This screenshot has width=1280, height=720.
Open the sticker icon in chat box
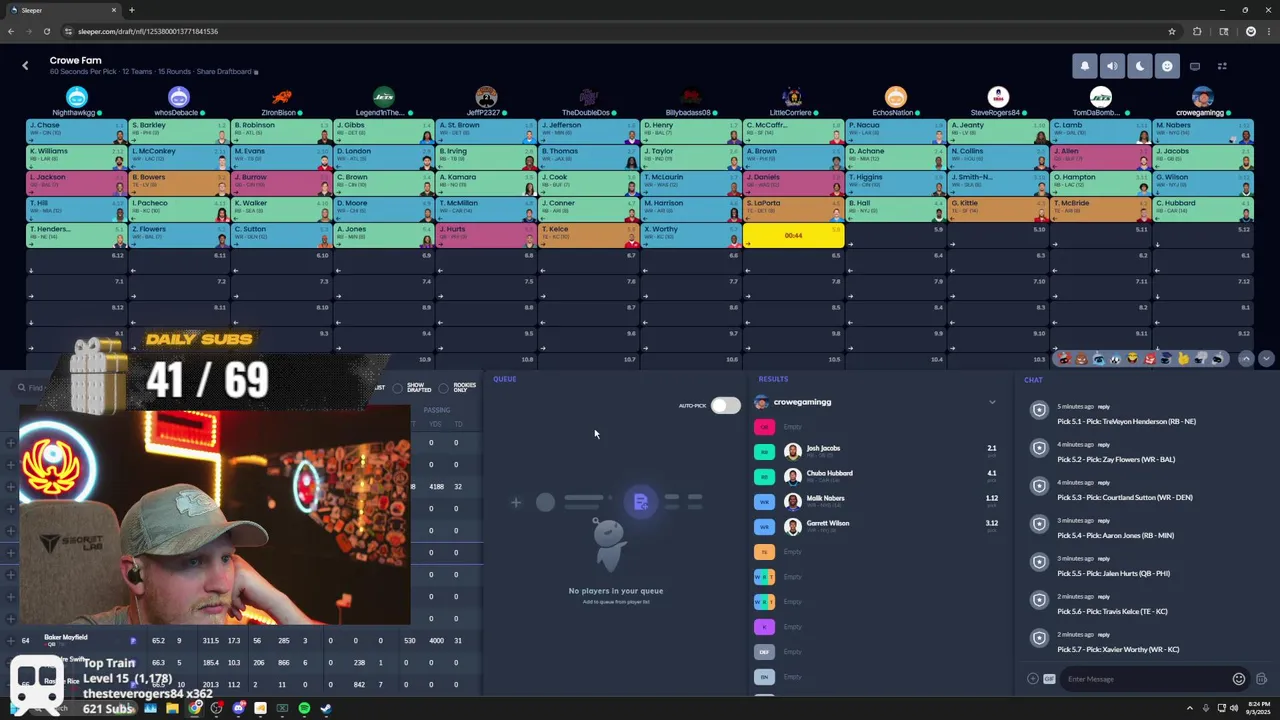pyautogui.click(x=1261, y=679)
